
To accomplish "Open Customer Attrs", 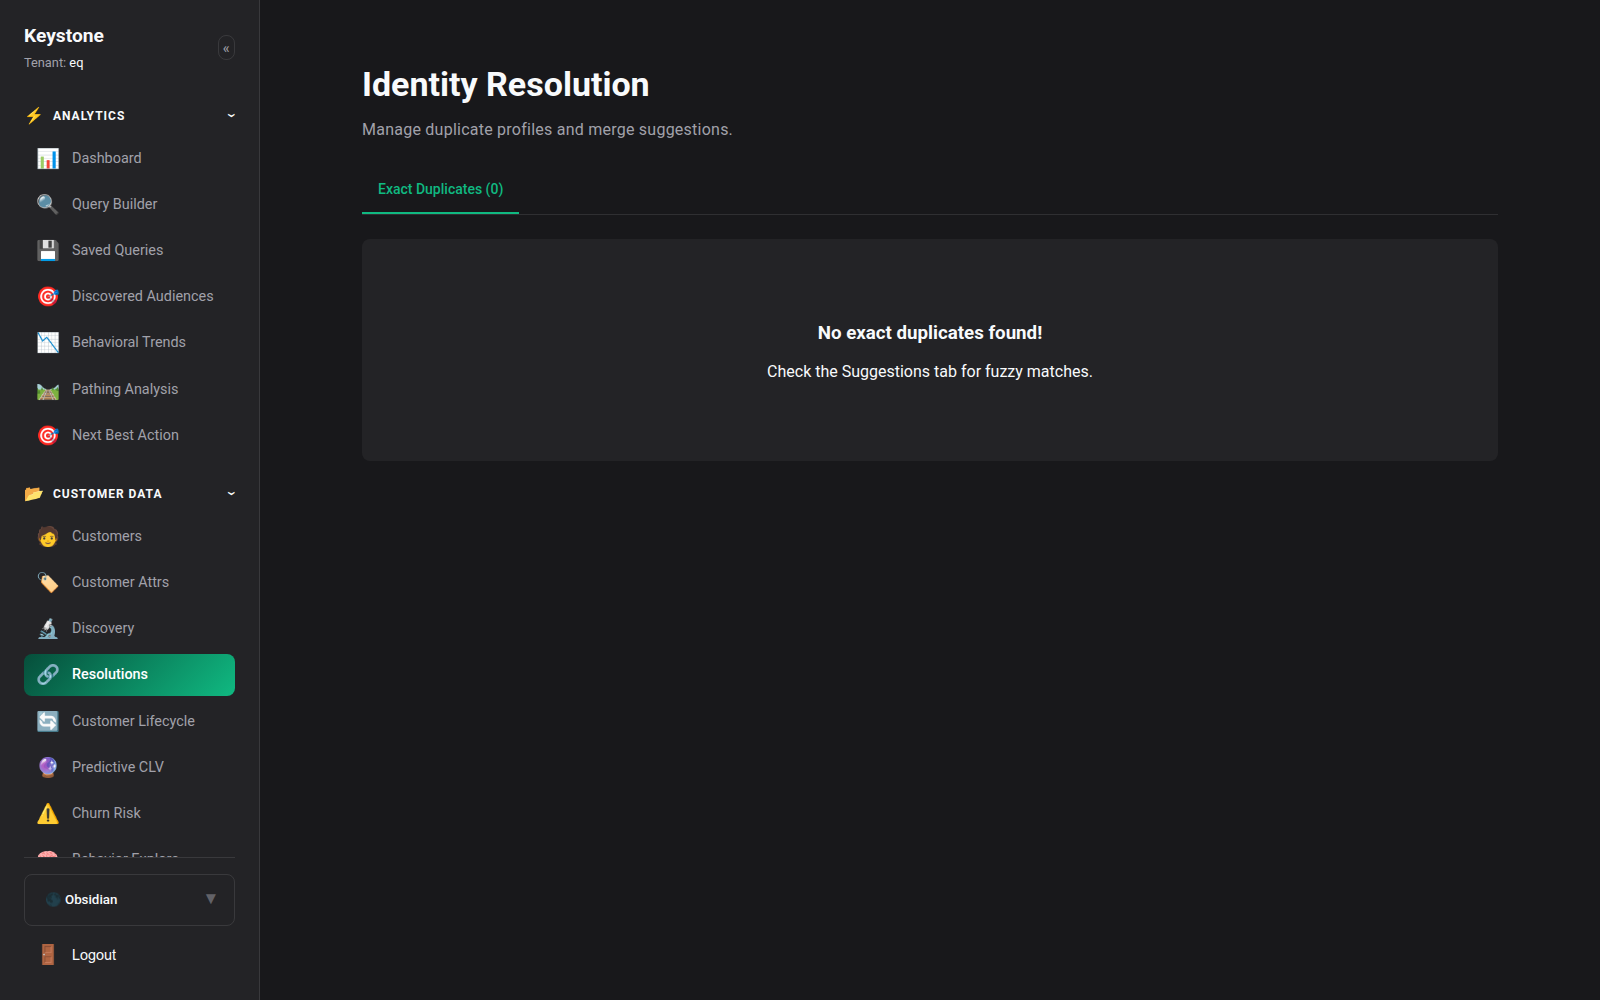I will tap(129, 582).
